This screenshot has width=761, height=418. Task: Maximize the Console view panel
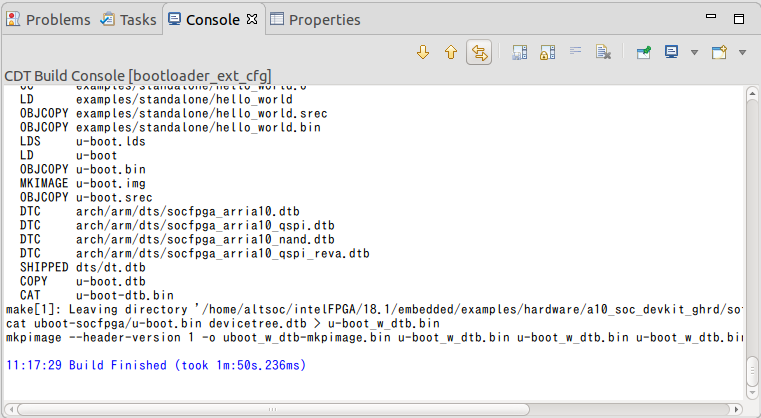point(737,17)
